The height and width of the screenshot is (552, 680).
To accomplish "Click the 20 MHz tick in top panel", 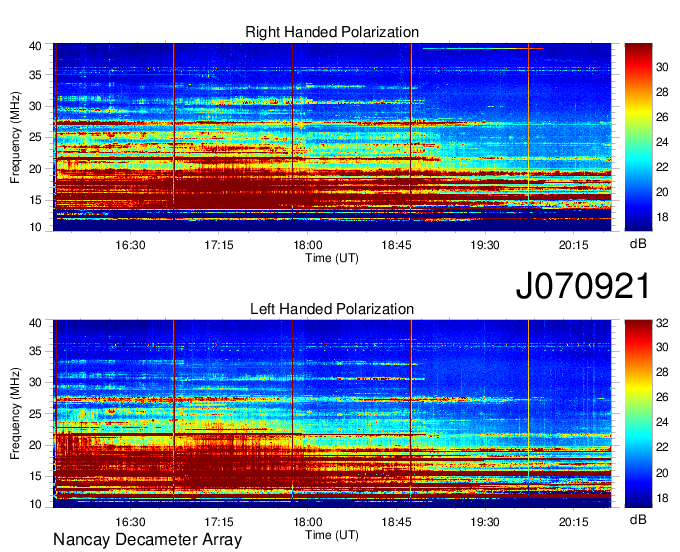I will click(36, 169).
